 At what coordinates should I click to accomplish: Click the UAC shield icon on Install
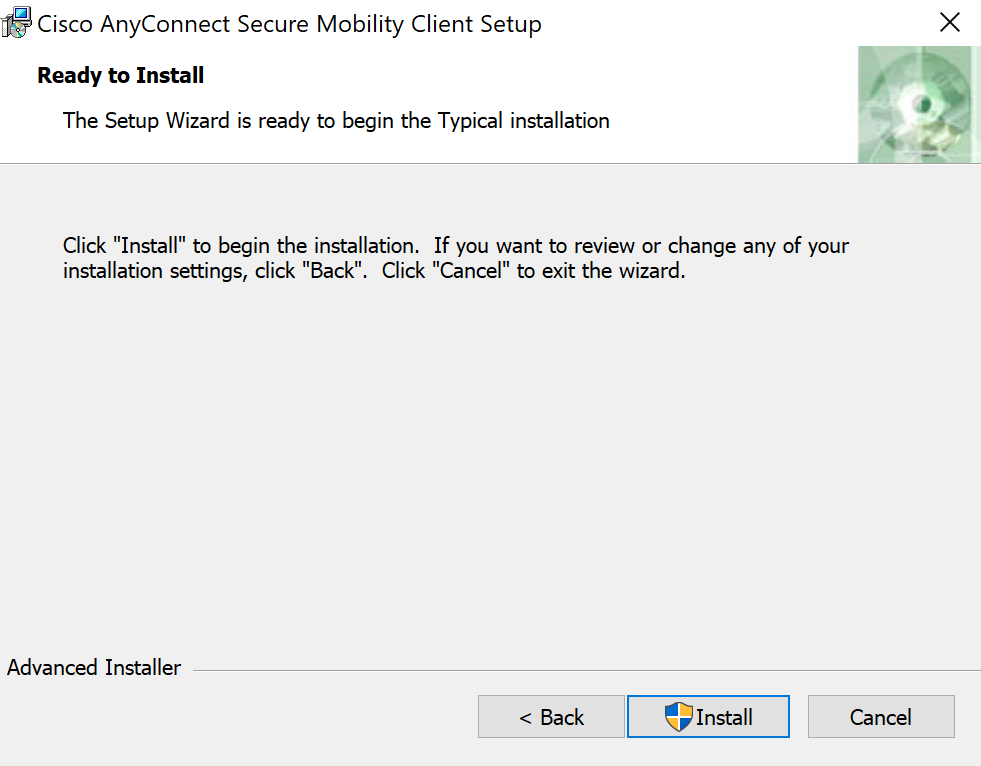pos(678,717)
